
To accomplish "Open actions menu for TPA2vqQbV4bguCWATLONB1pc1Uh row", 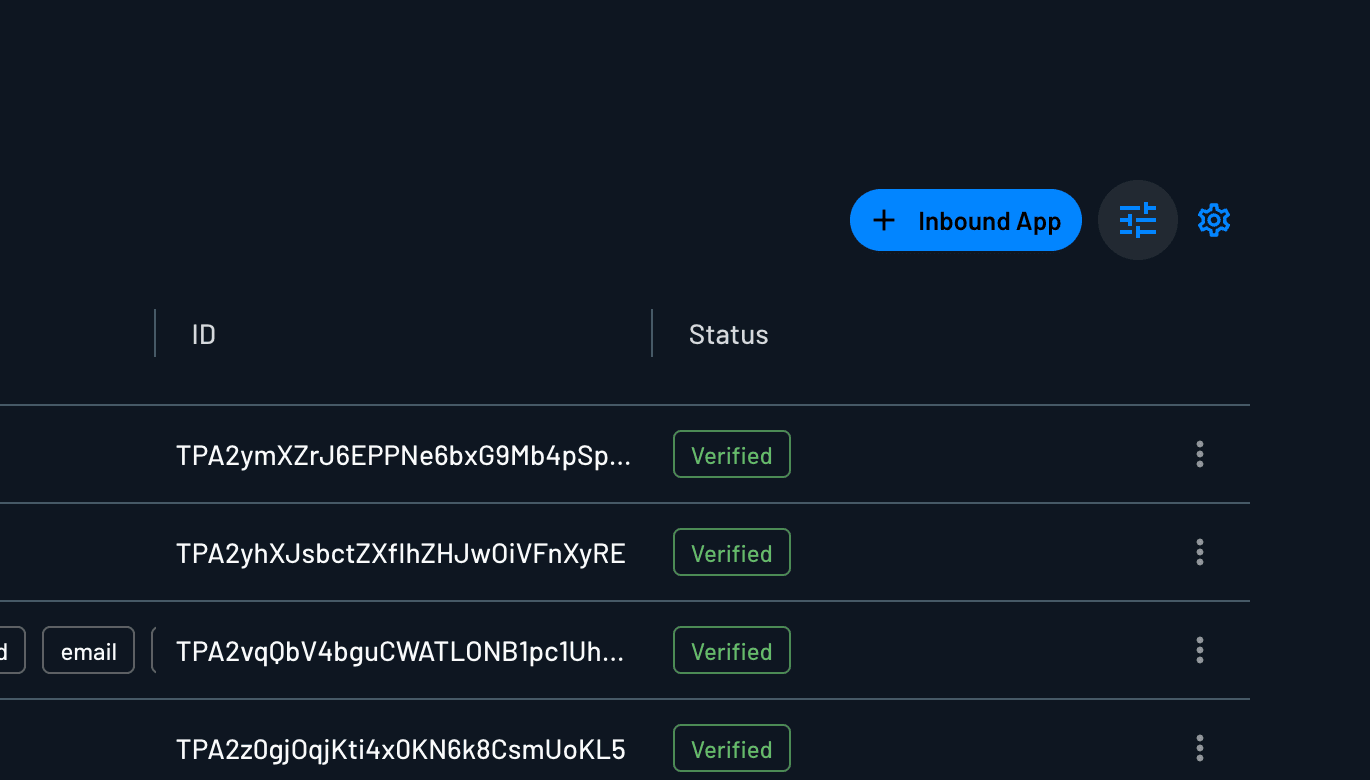I will tap(1199, 650).
